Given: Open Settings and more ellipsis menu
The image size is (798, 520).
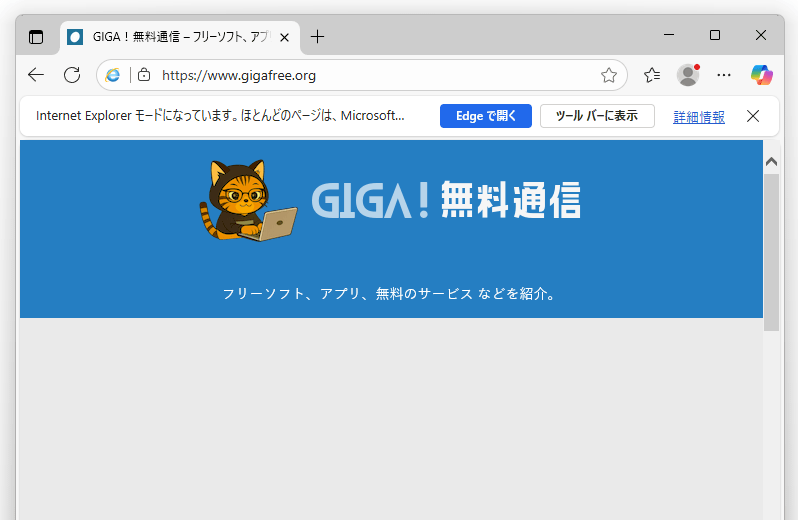Looking at the screenshot, I should point(724,75).
